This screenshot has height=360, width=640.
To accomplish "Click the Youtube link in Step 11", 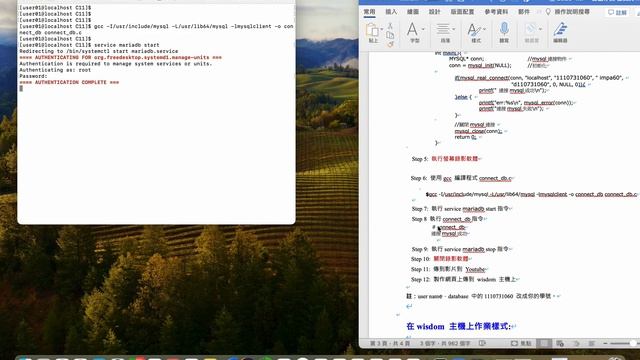I will [x=475, y=269].
